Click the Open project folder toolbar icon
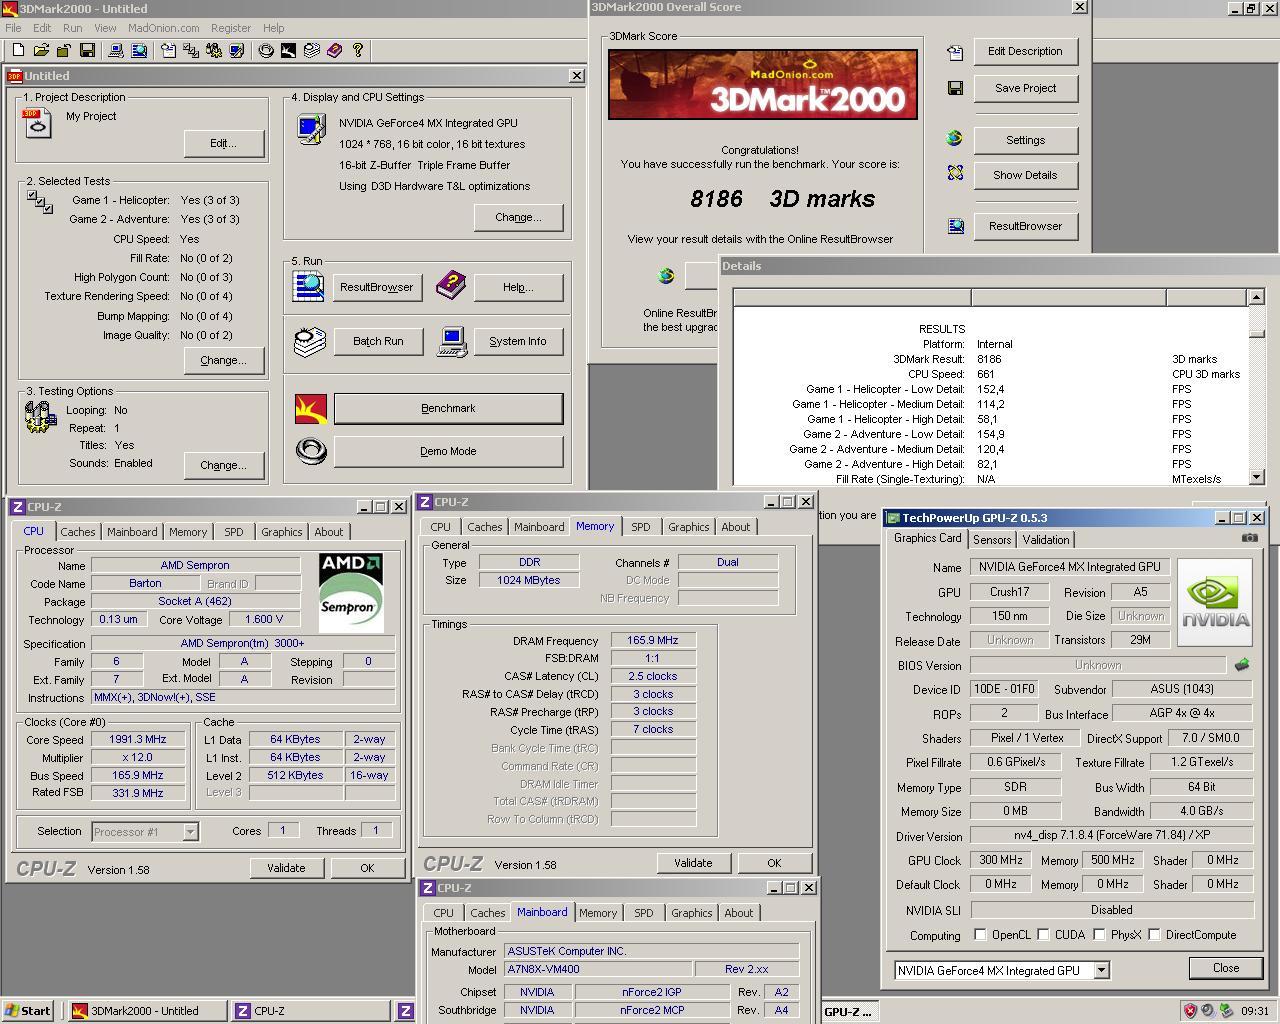Image resolution: width=1280 pixels, height=1024 pixels. pos(41,50)
